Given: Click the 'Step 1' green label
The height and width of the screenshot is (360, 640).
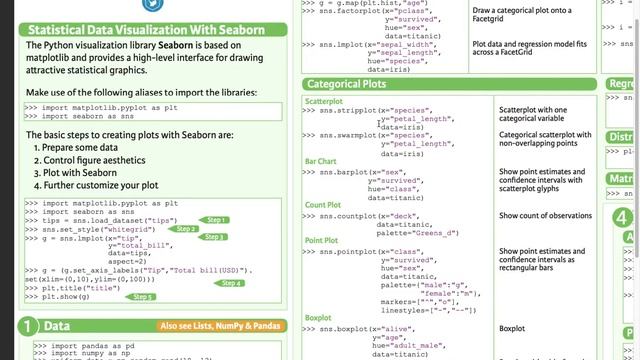Looking at the screenshot, I should (214, 220).
